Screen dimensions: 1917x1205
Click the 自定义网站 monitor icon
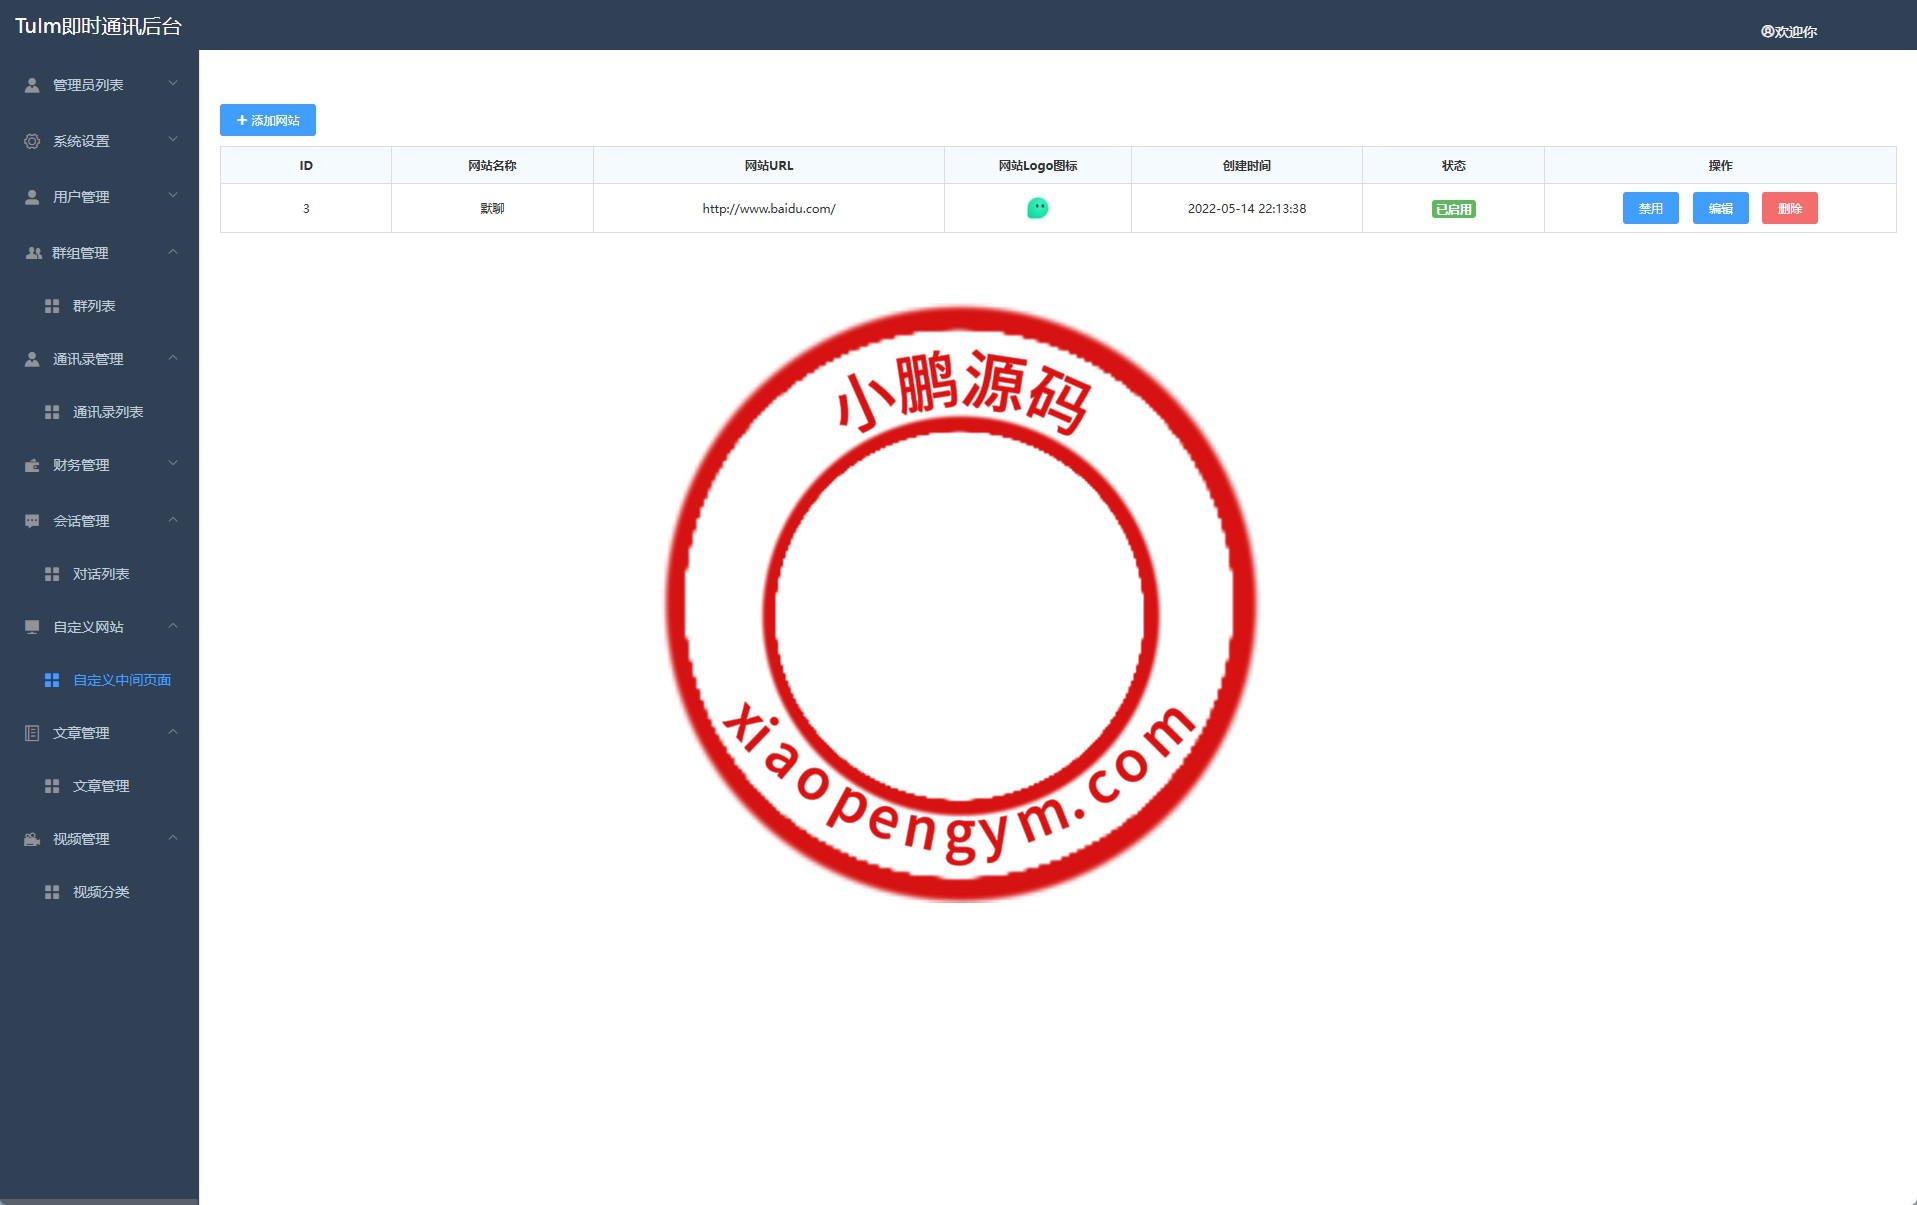tap(31, 626)
